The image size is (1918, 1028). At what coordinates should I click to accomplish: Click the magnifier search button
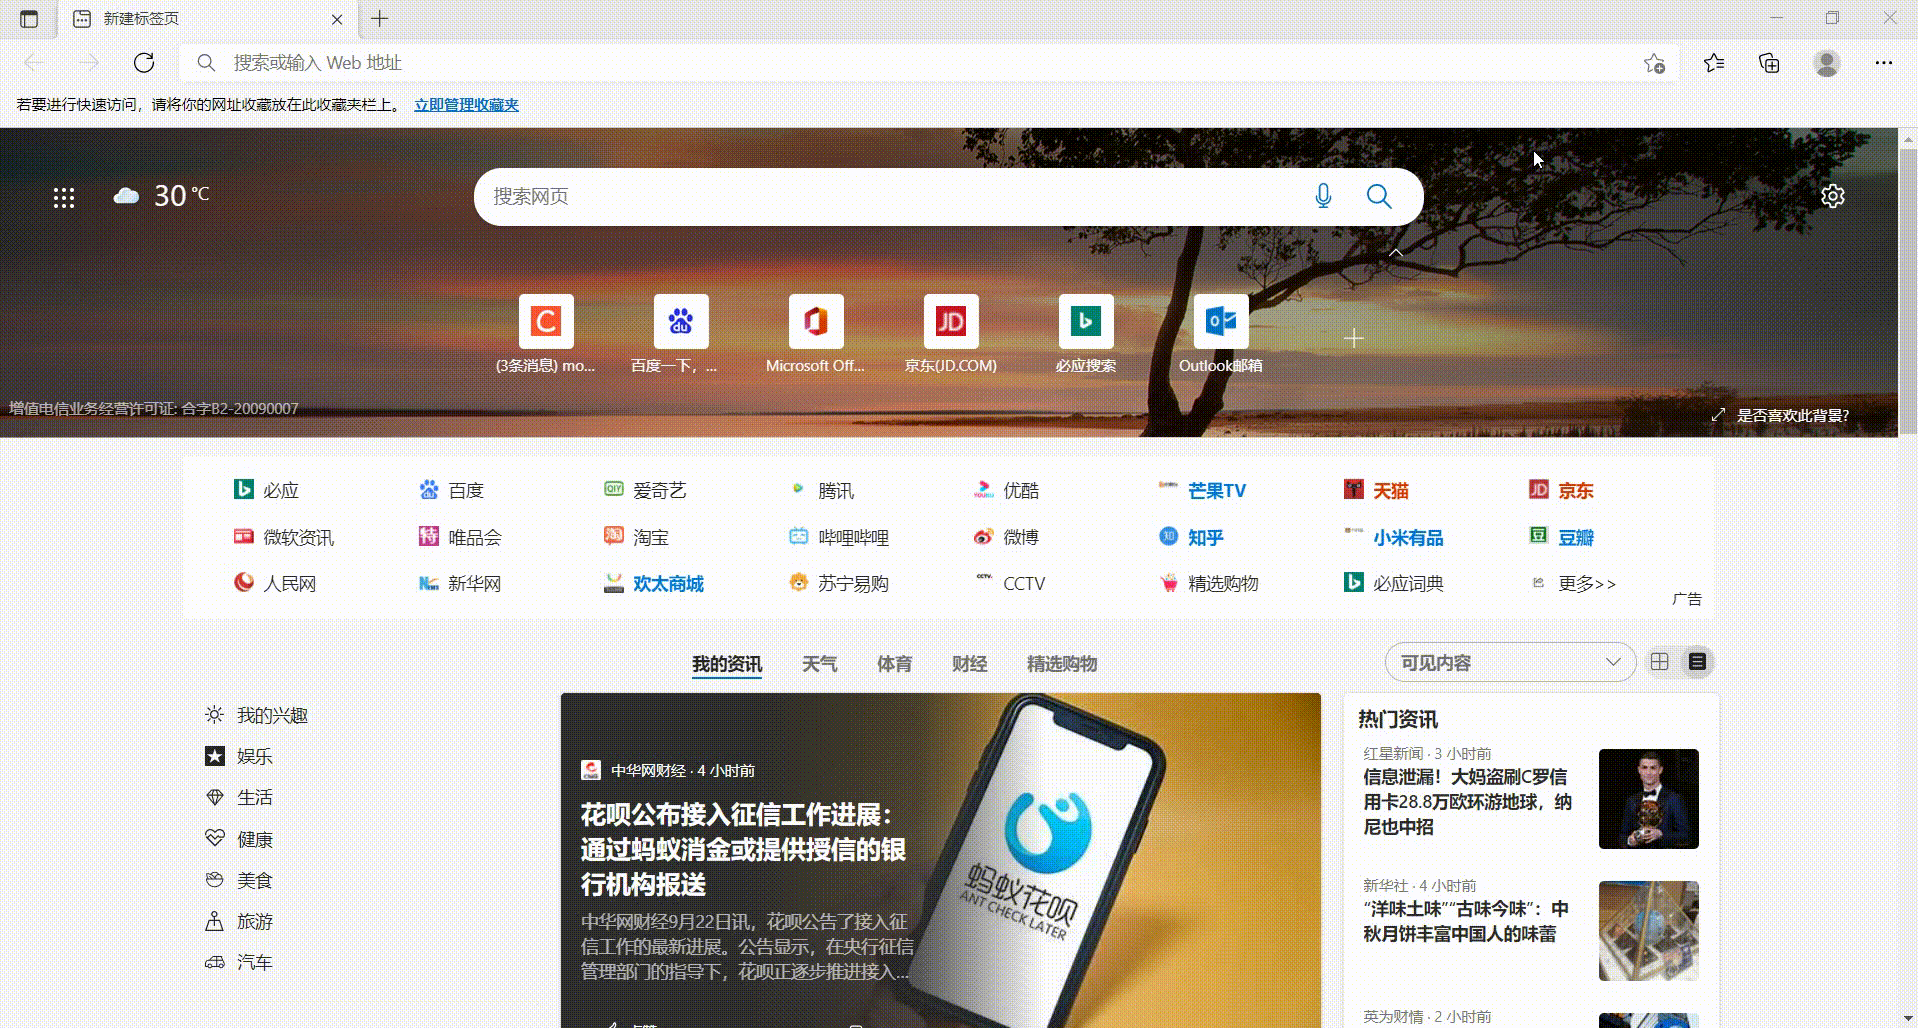coord(1379,196)
